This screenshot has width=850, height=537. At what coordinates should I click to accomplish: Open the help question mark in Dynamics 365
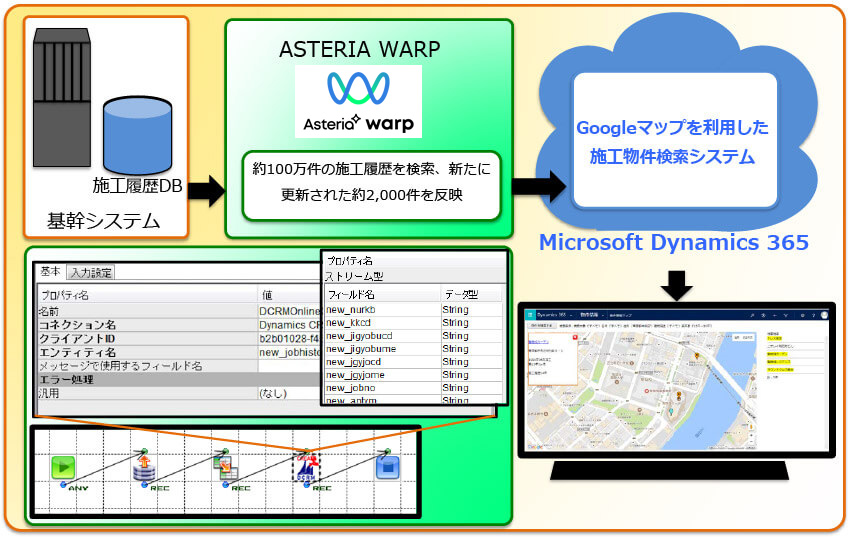click(814, 315)
